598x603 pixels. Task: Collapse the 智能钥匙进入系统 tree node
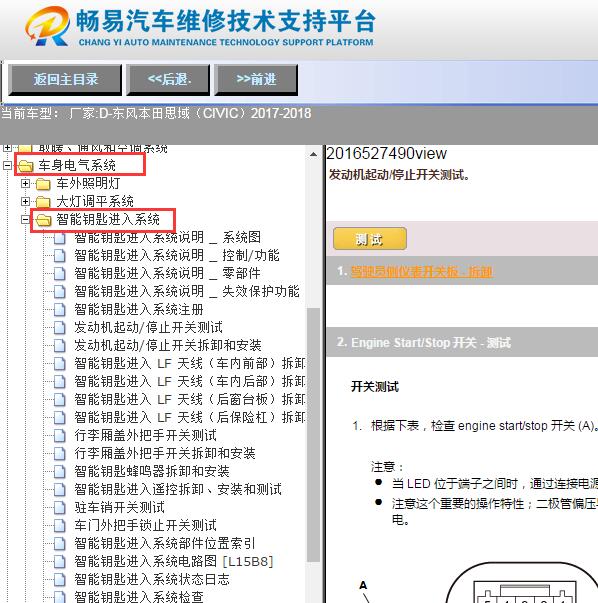pos(25,220)
